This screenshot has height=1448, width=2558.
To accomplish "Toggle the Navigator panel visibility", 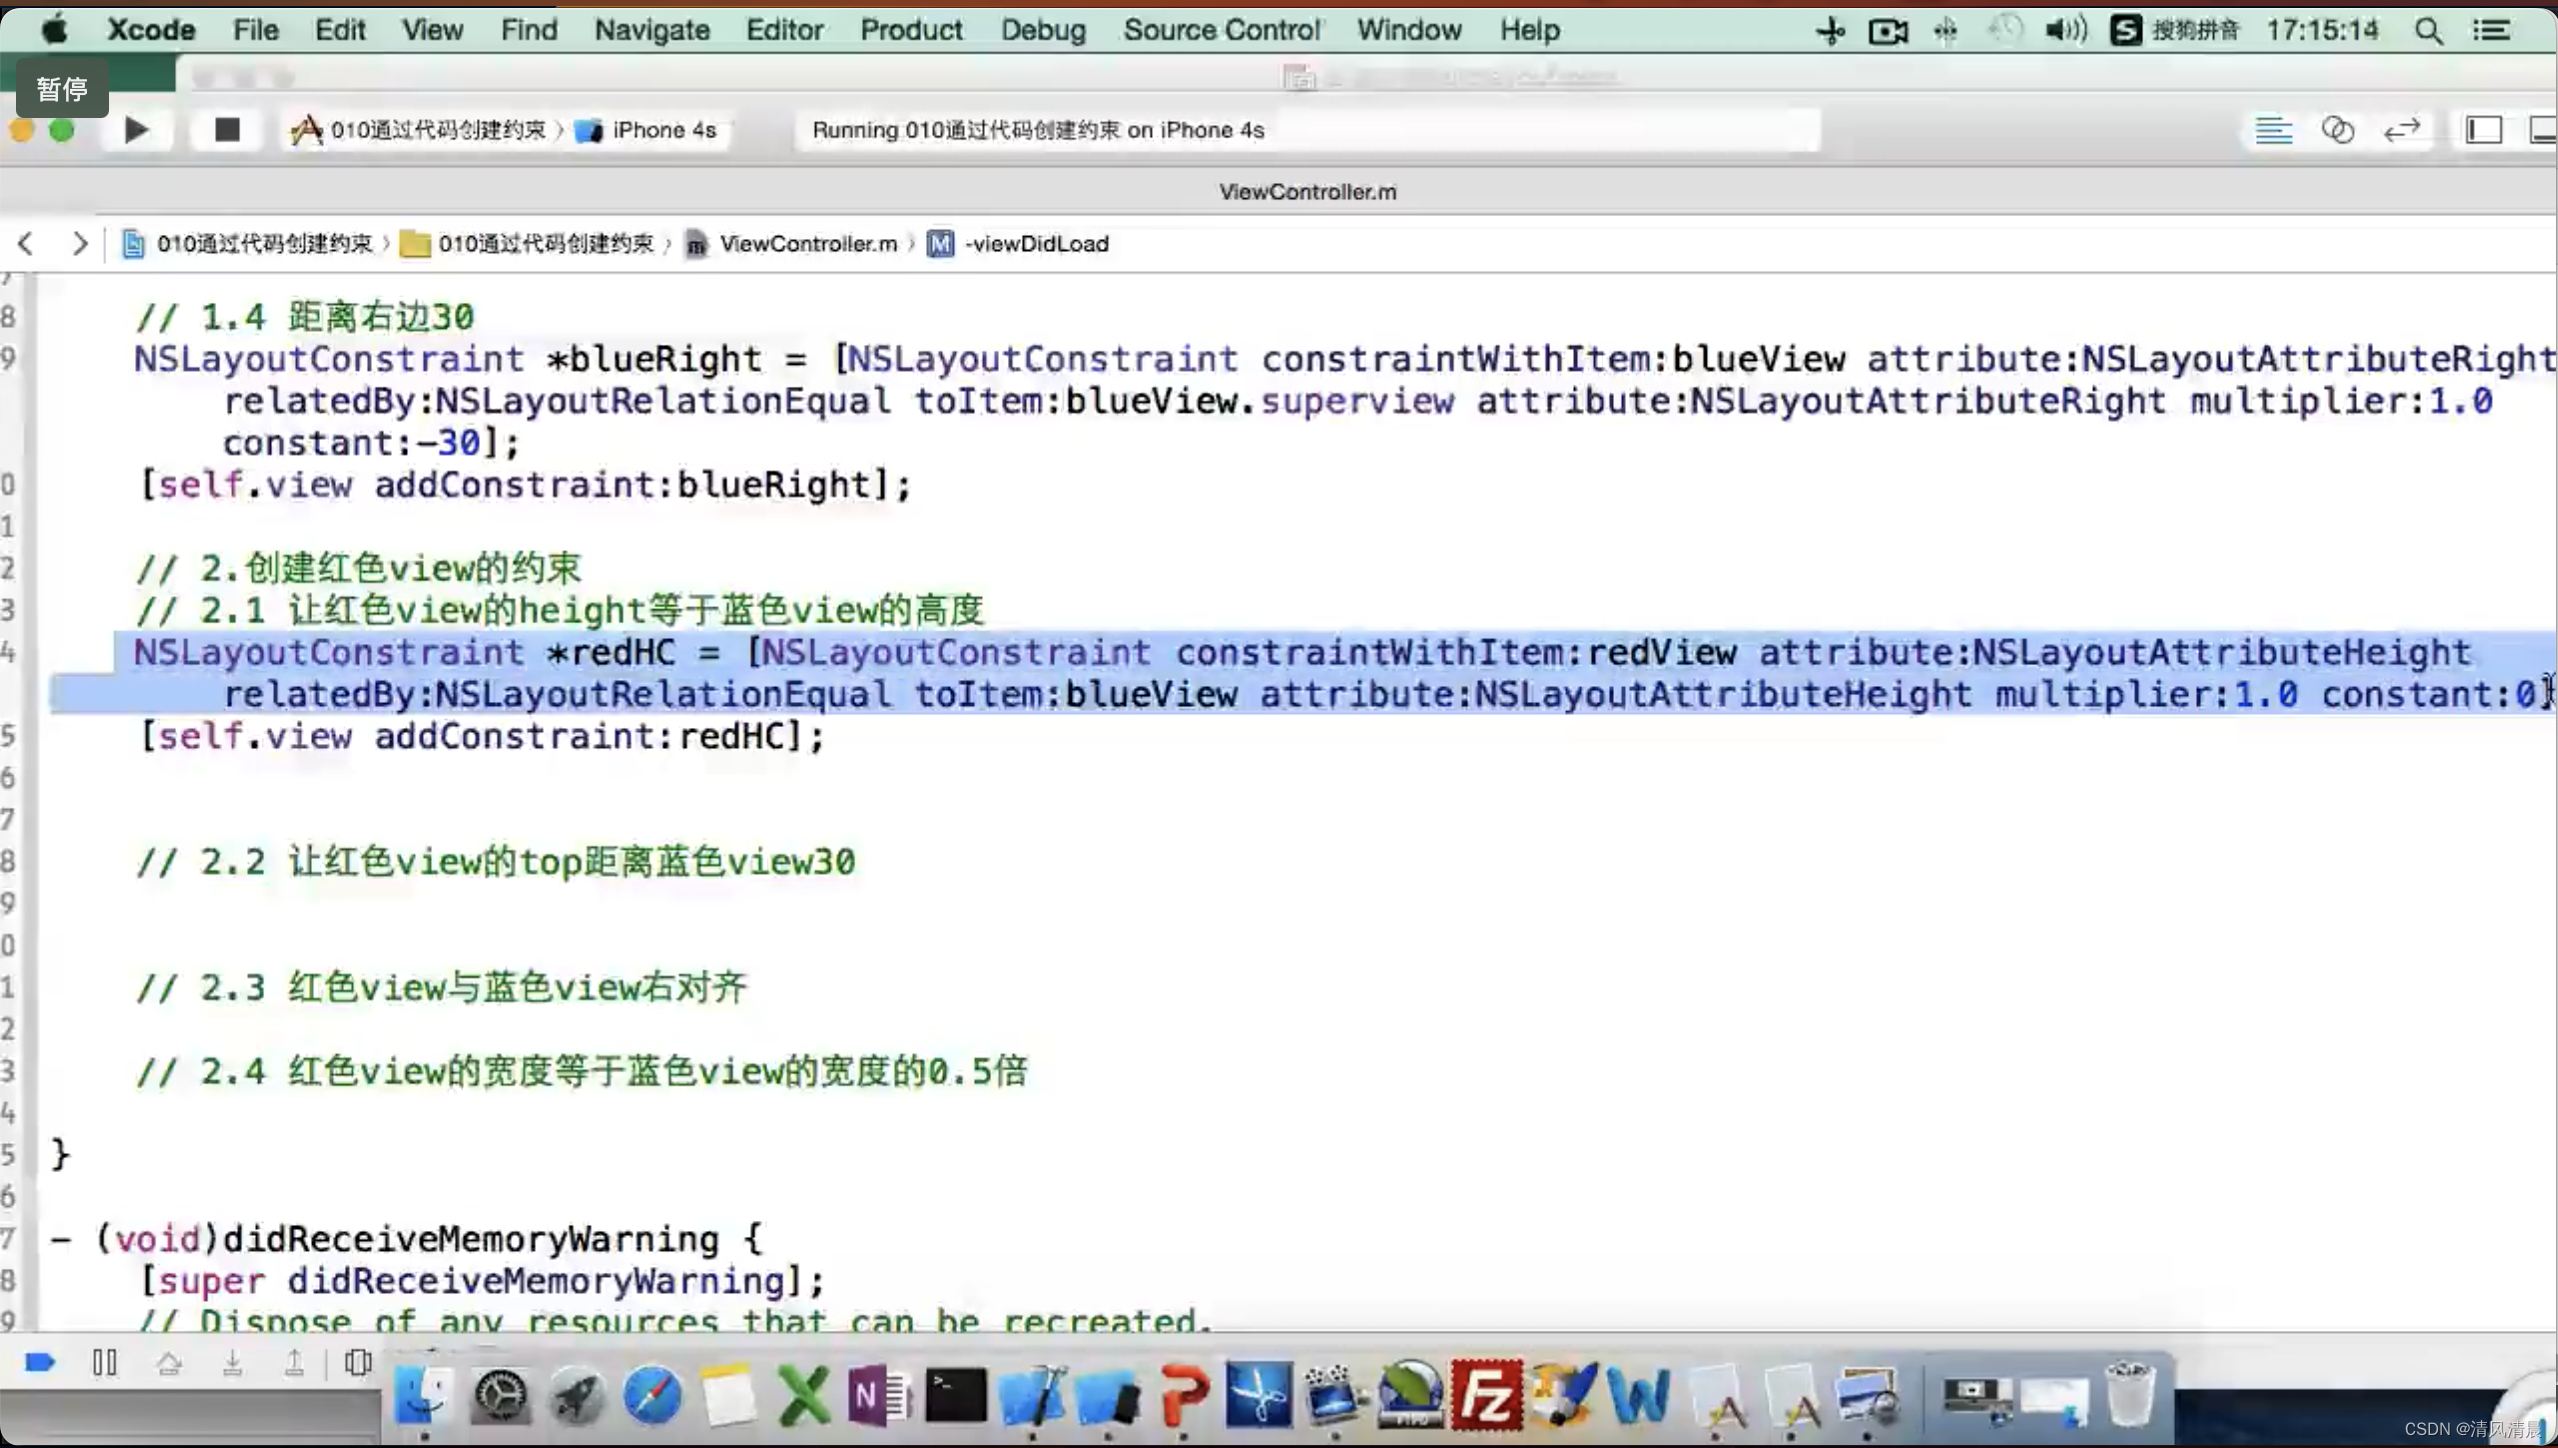I will [x=2483, y=130].
